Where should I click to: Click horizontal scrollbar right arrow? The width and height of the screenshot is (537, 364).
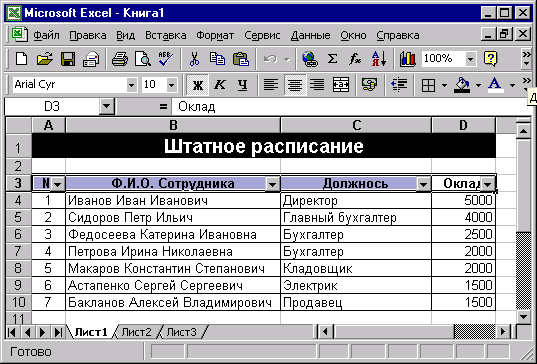[503, 331]
